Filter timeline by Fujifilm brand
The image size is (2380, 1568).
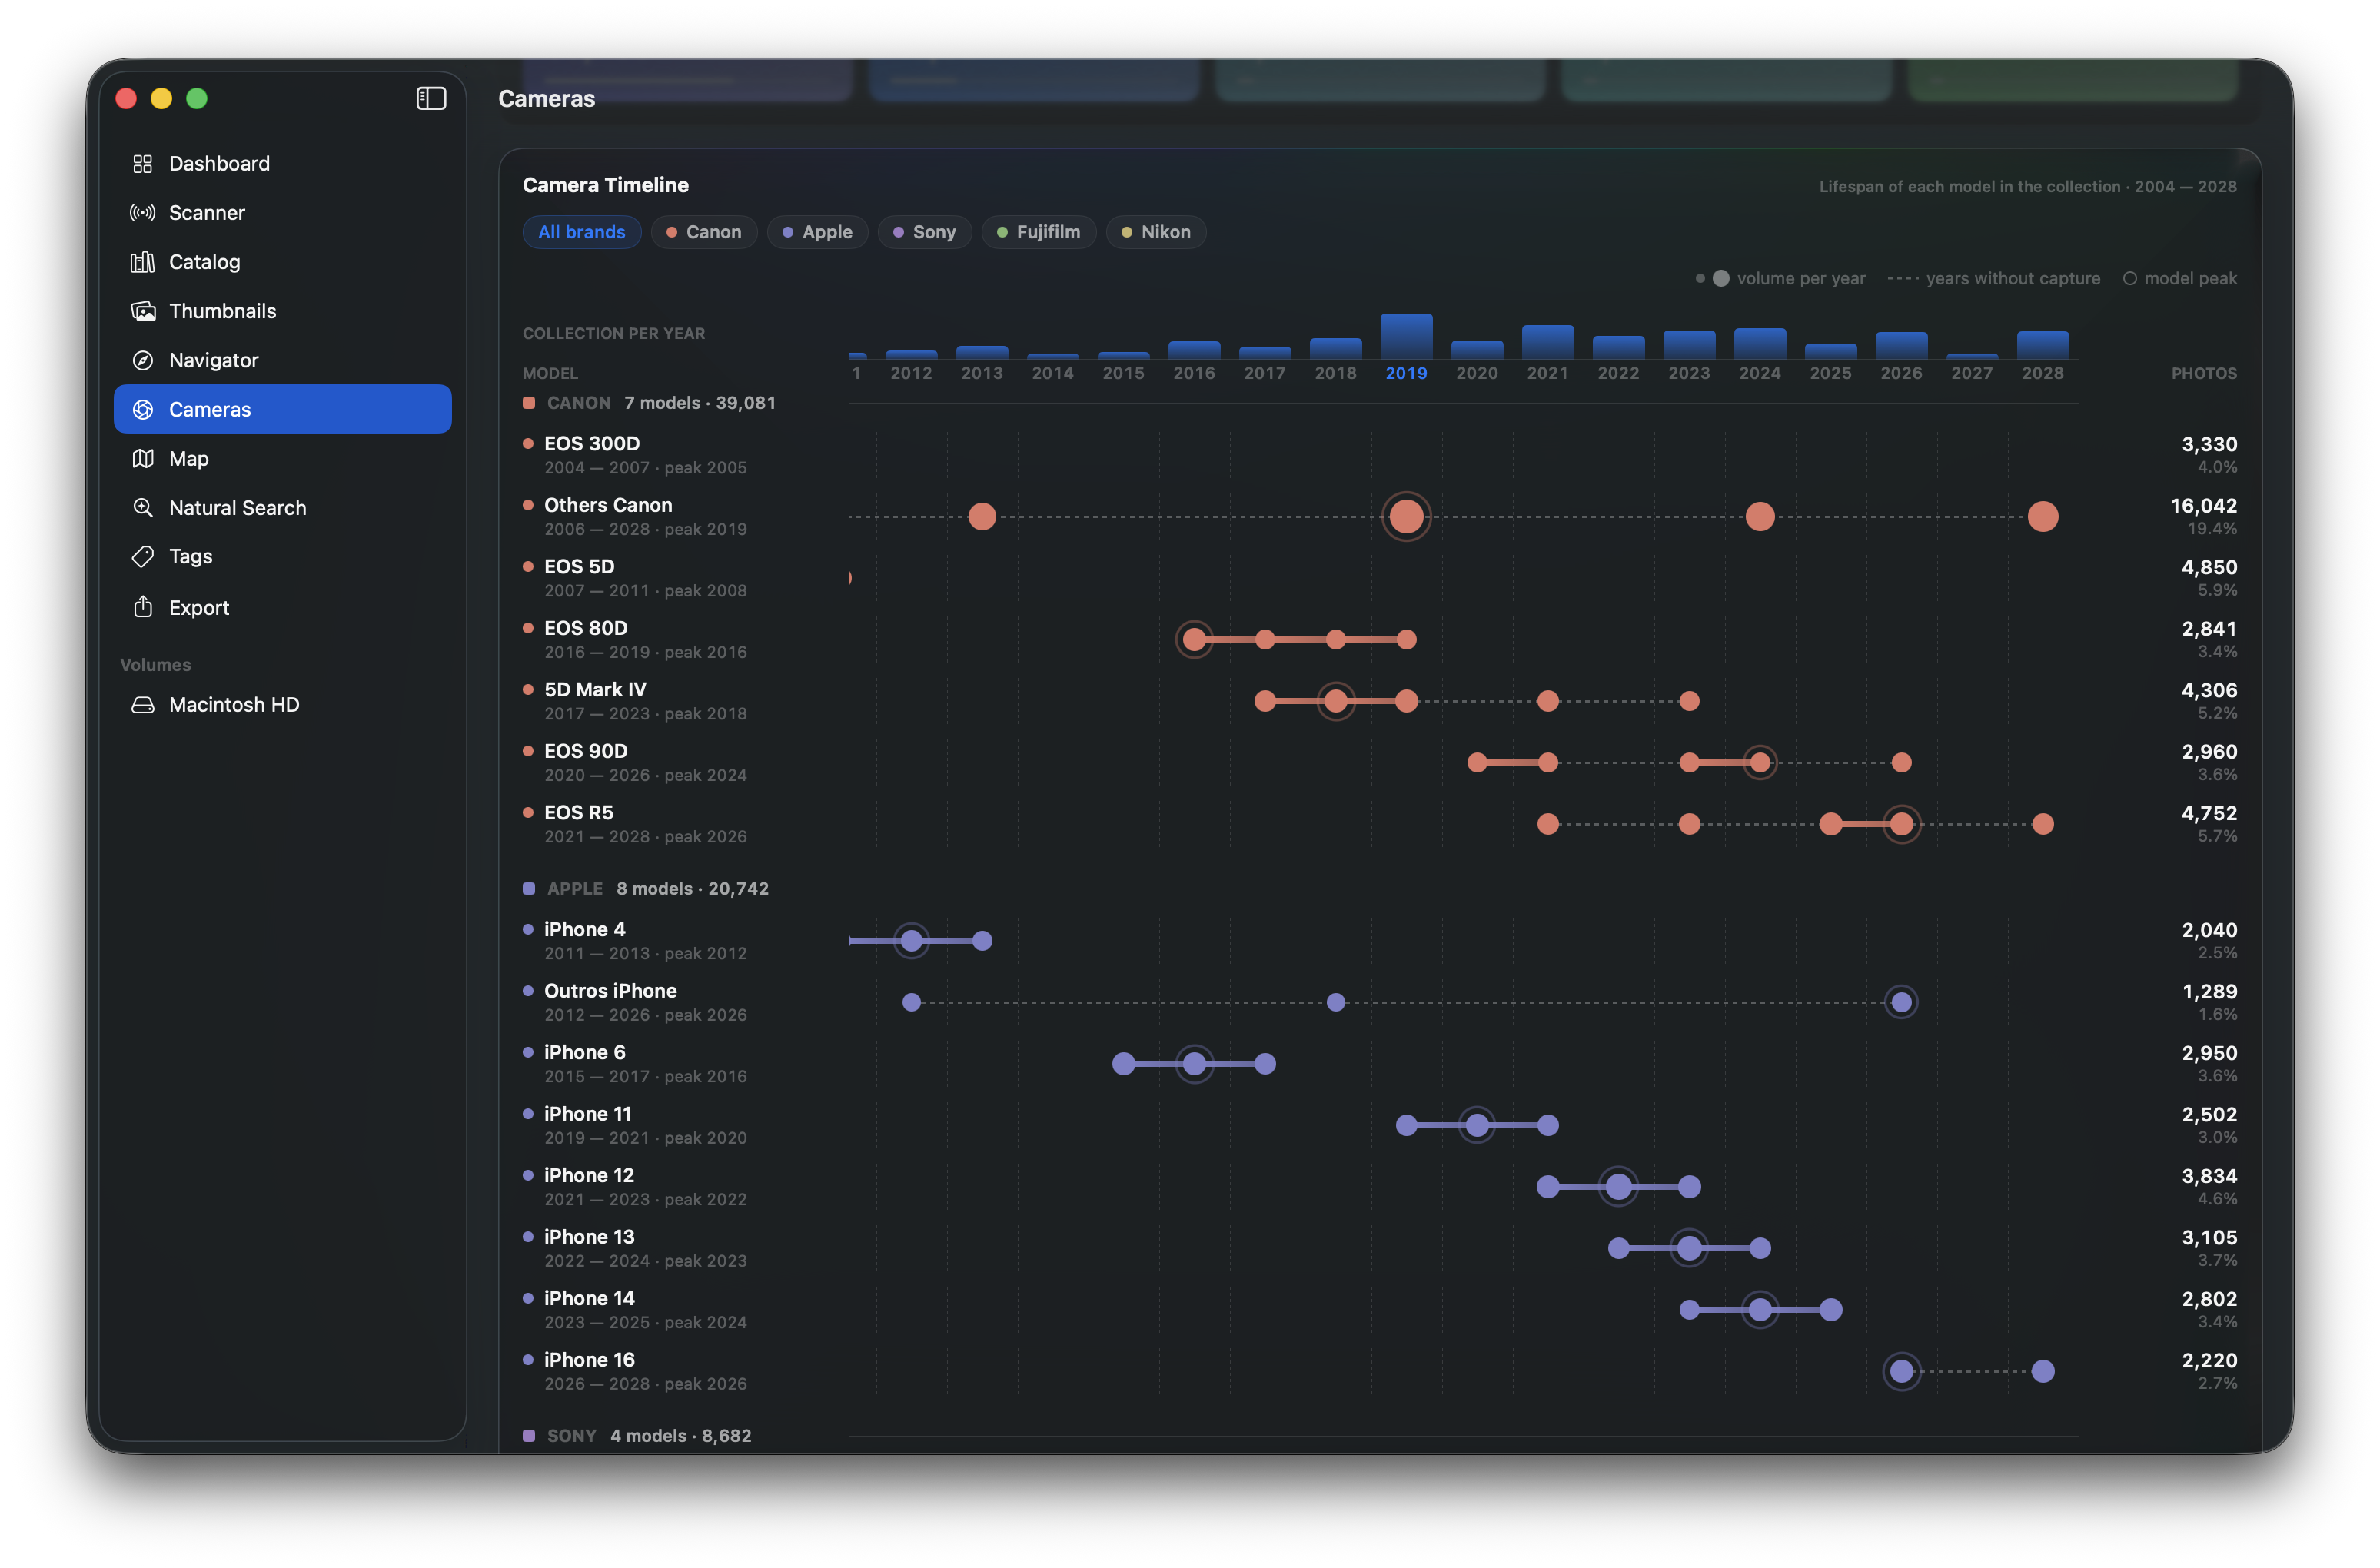point(1038,232)
